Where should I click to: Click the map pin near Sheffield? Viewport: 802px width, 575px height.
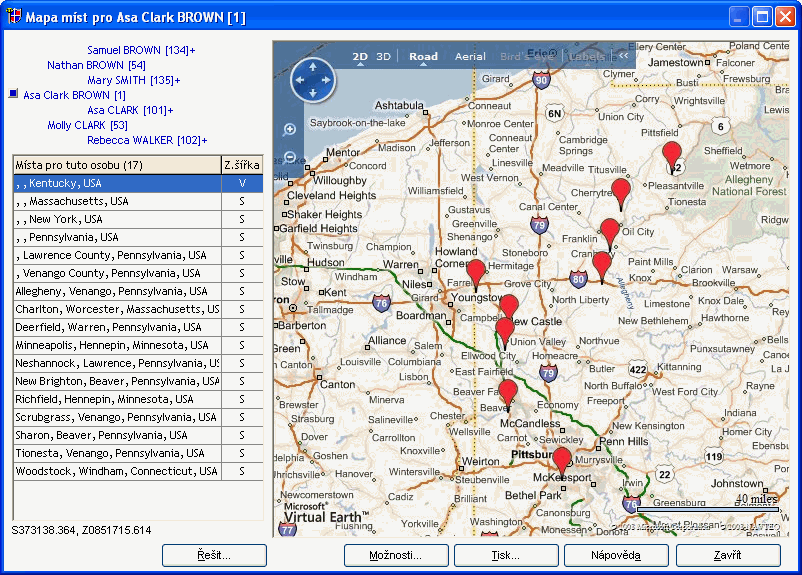pos(672,155)
